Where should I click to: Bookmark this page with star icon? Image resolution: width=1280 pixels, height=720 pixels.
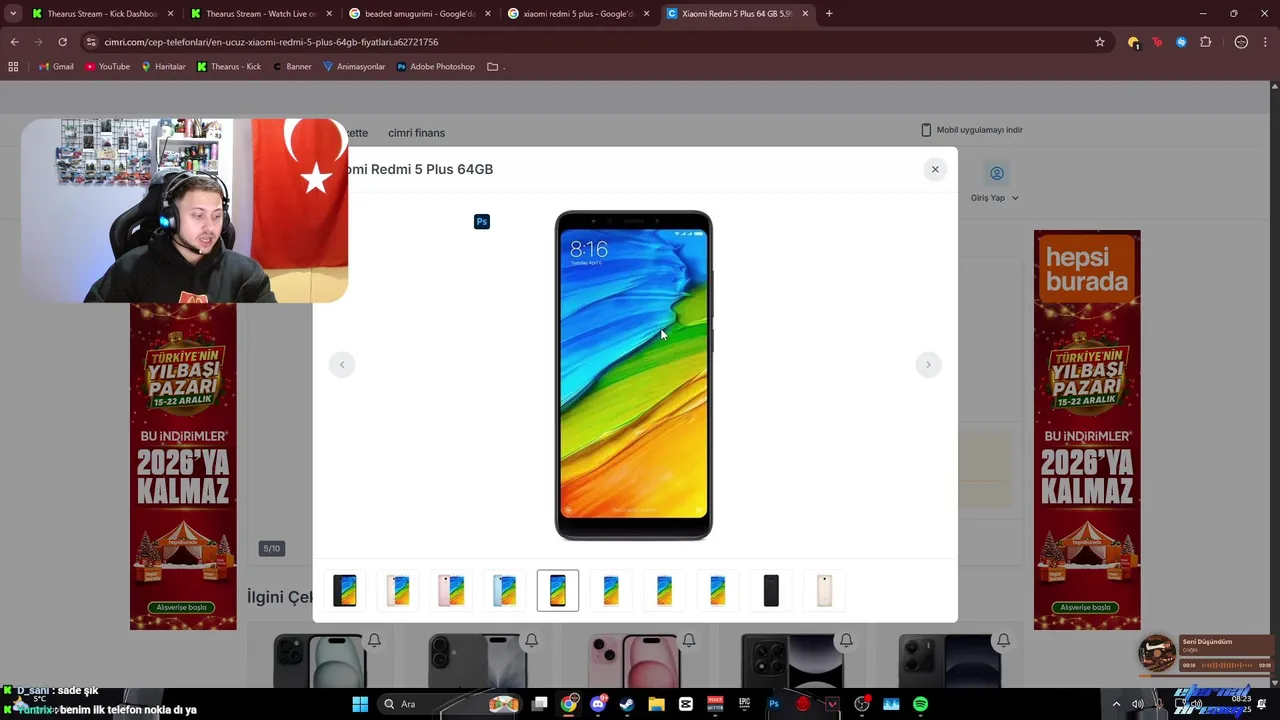tap(1100, 42)
